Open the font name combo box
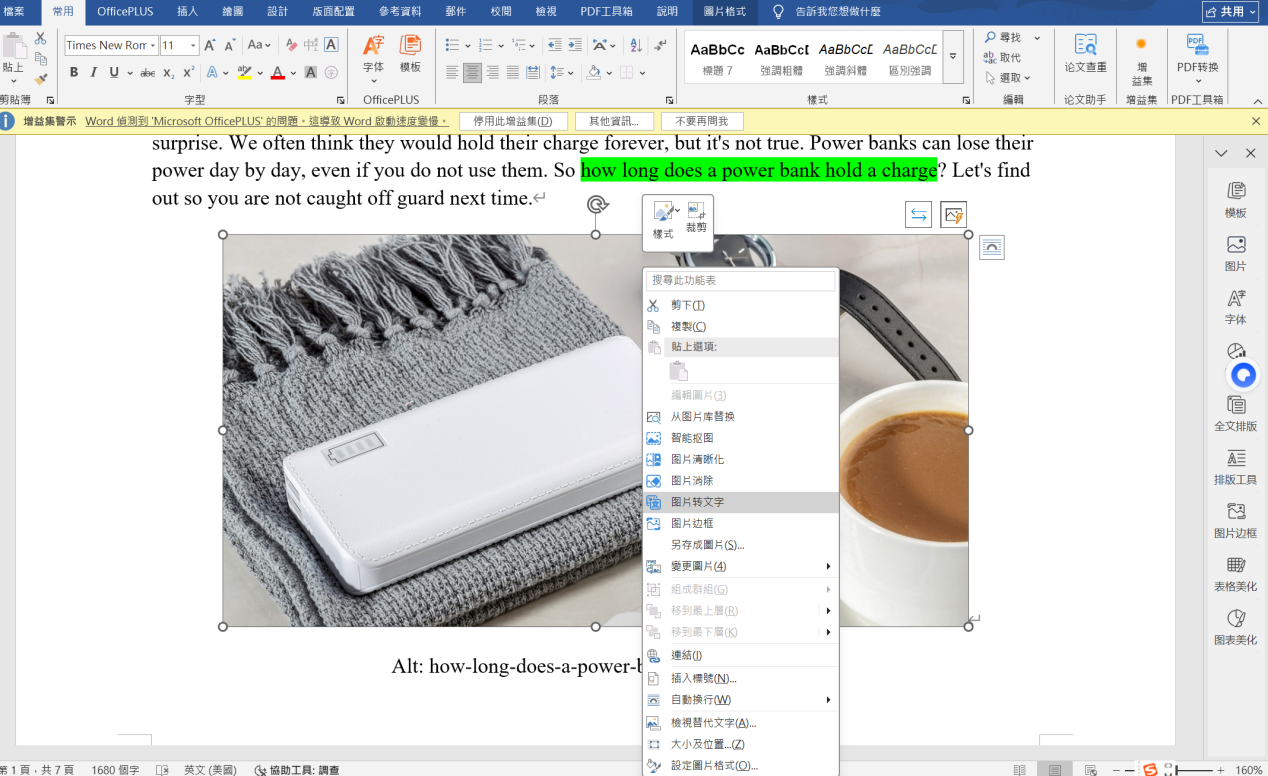1268x776 pixels. (x=111, y=45)
